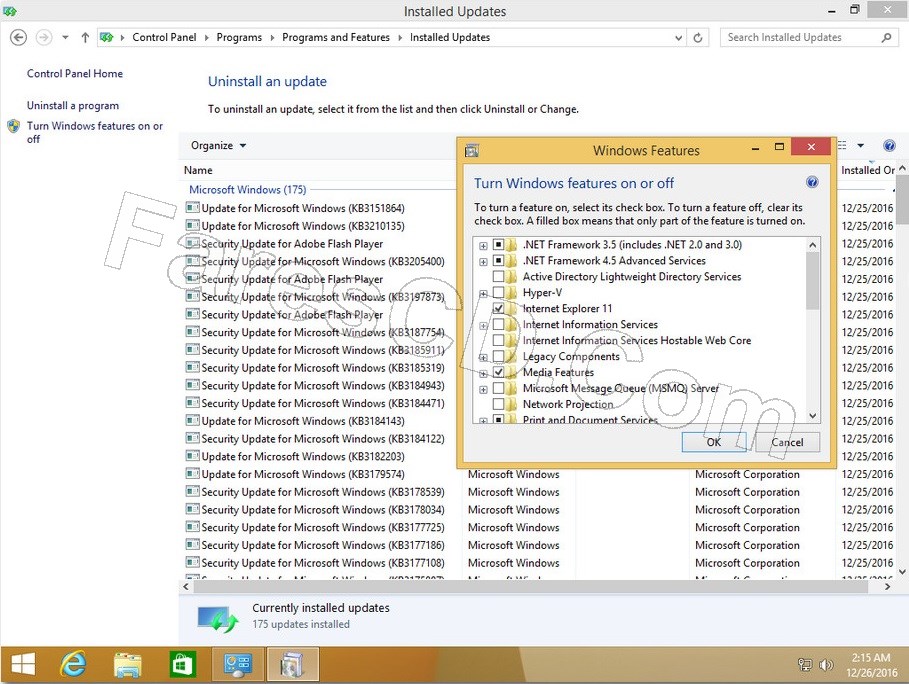Enable Network Projection checkbox
This screenshot has width=909, height=684.
coord(498,404)
